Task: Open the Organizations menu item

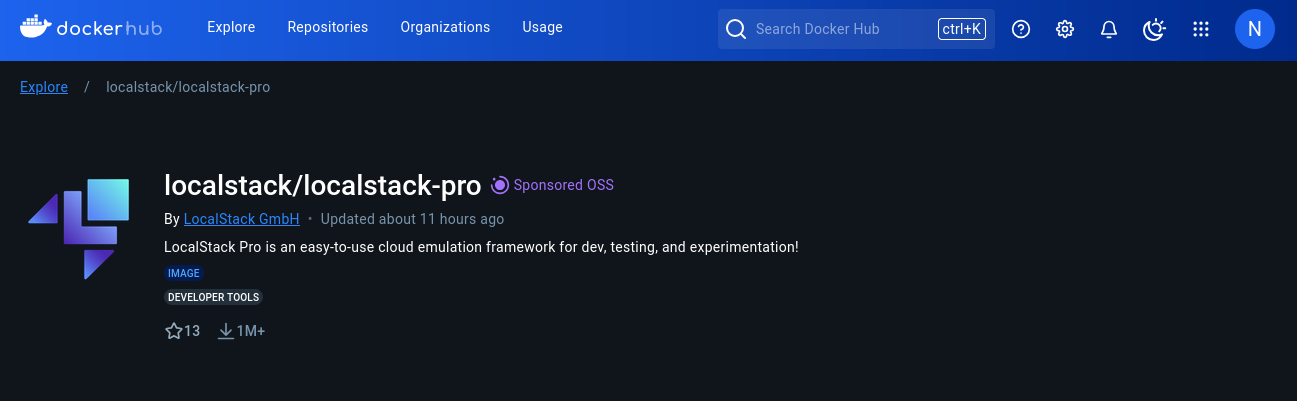Action: pyautogui.click(x=445, y=27)
